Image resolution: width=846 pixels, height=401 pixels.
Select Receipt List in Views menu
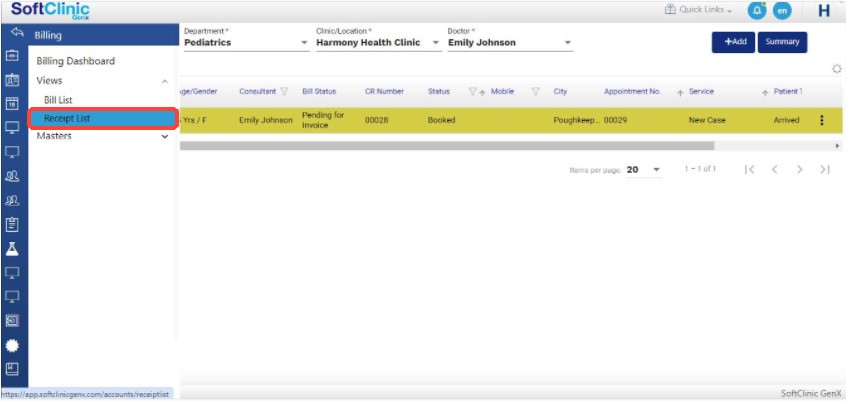point(67,119)
